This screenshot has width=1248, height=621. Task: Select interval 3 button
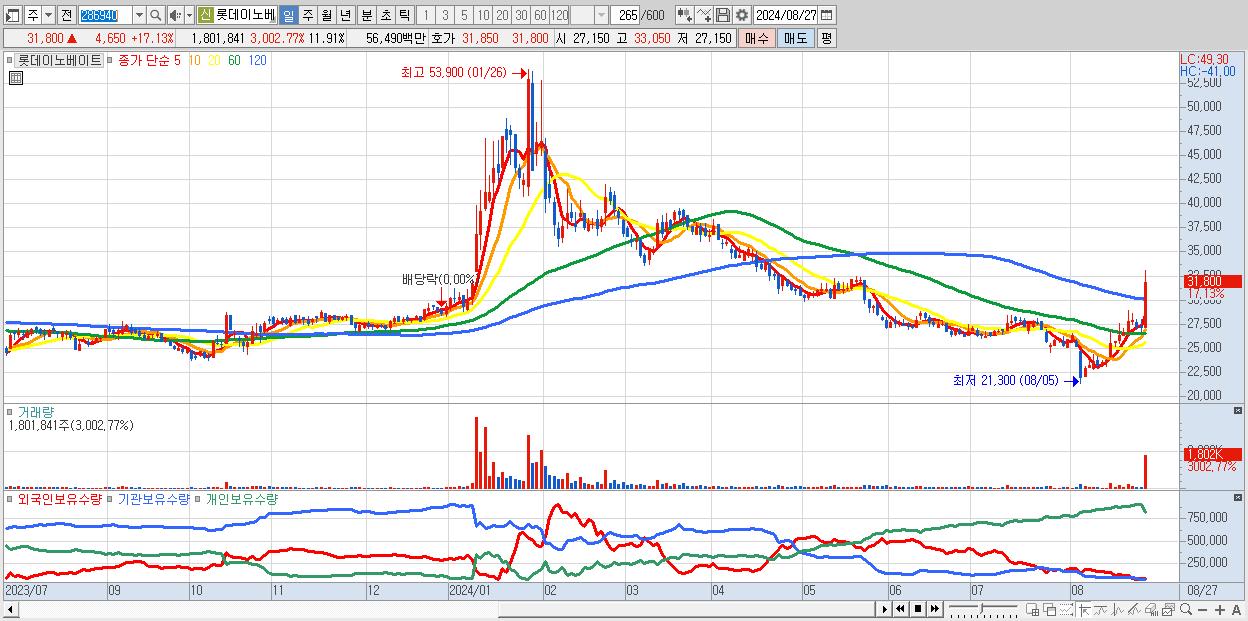click(x=444, y=15)
